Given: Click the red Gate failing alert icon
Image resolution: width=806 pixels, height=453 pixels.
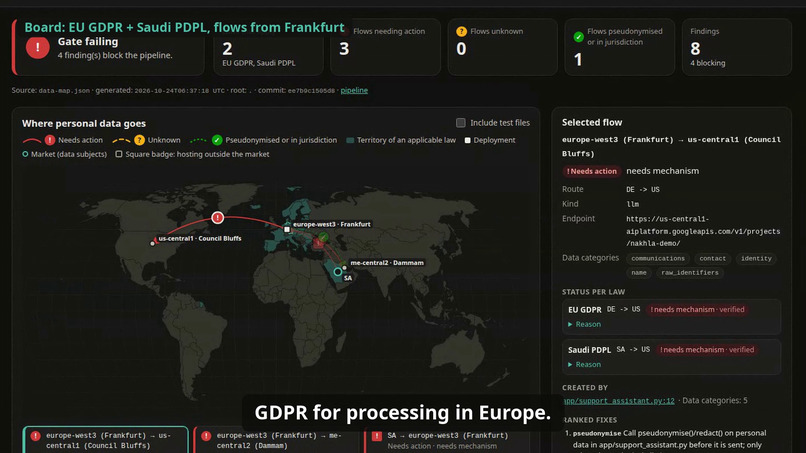Looking at the screenshot, I should 38,47.
